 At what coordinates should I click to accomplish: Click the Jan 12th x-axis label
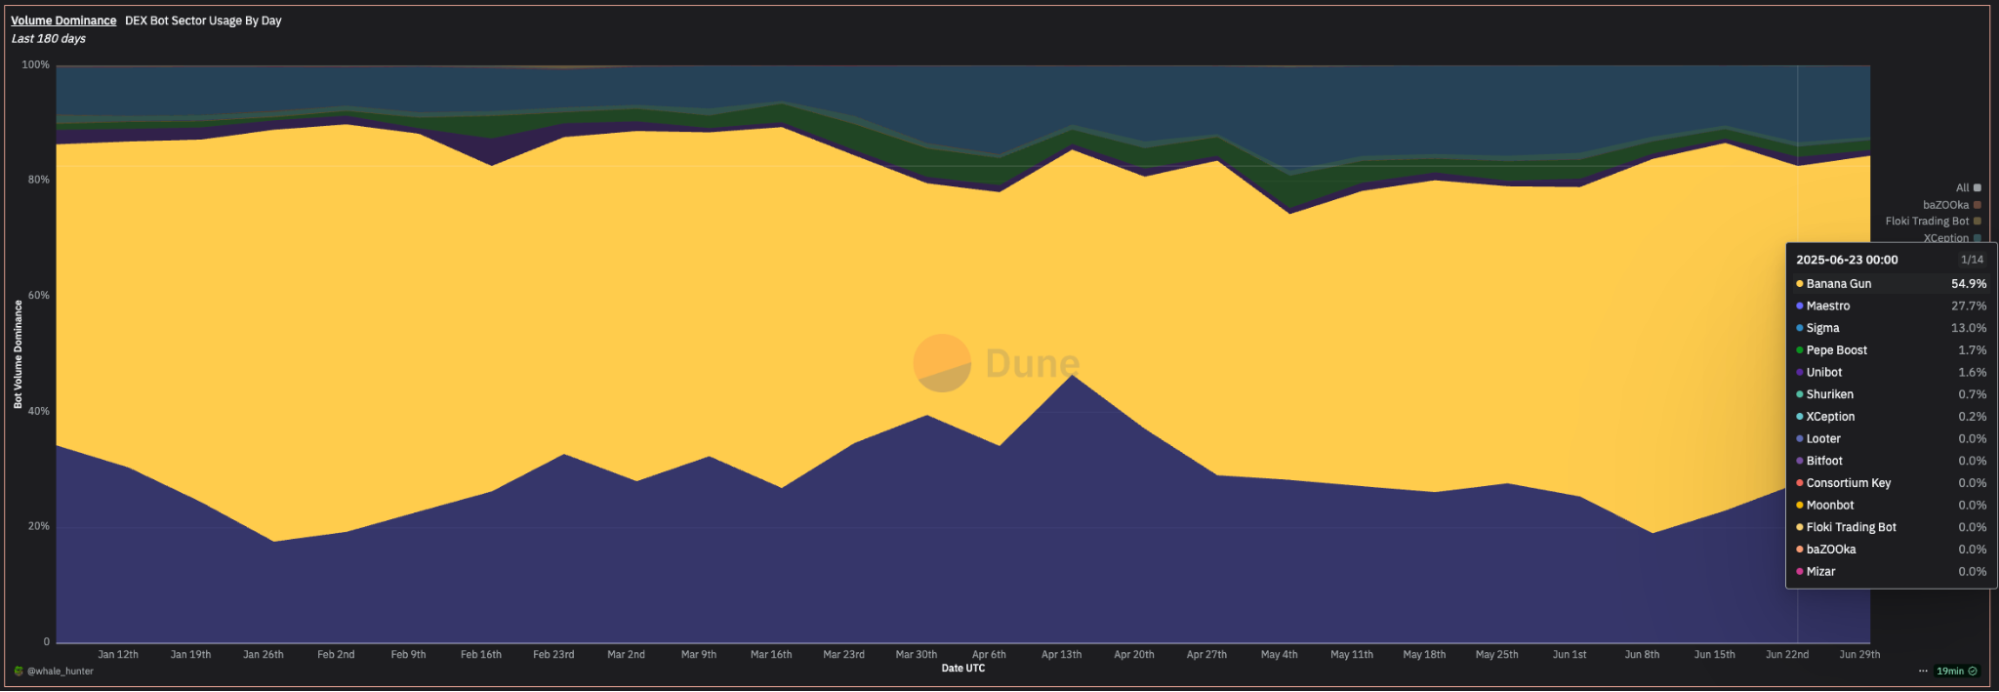click(x=118, y=654)
